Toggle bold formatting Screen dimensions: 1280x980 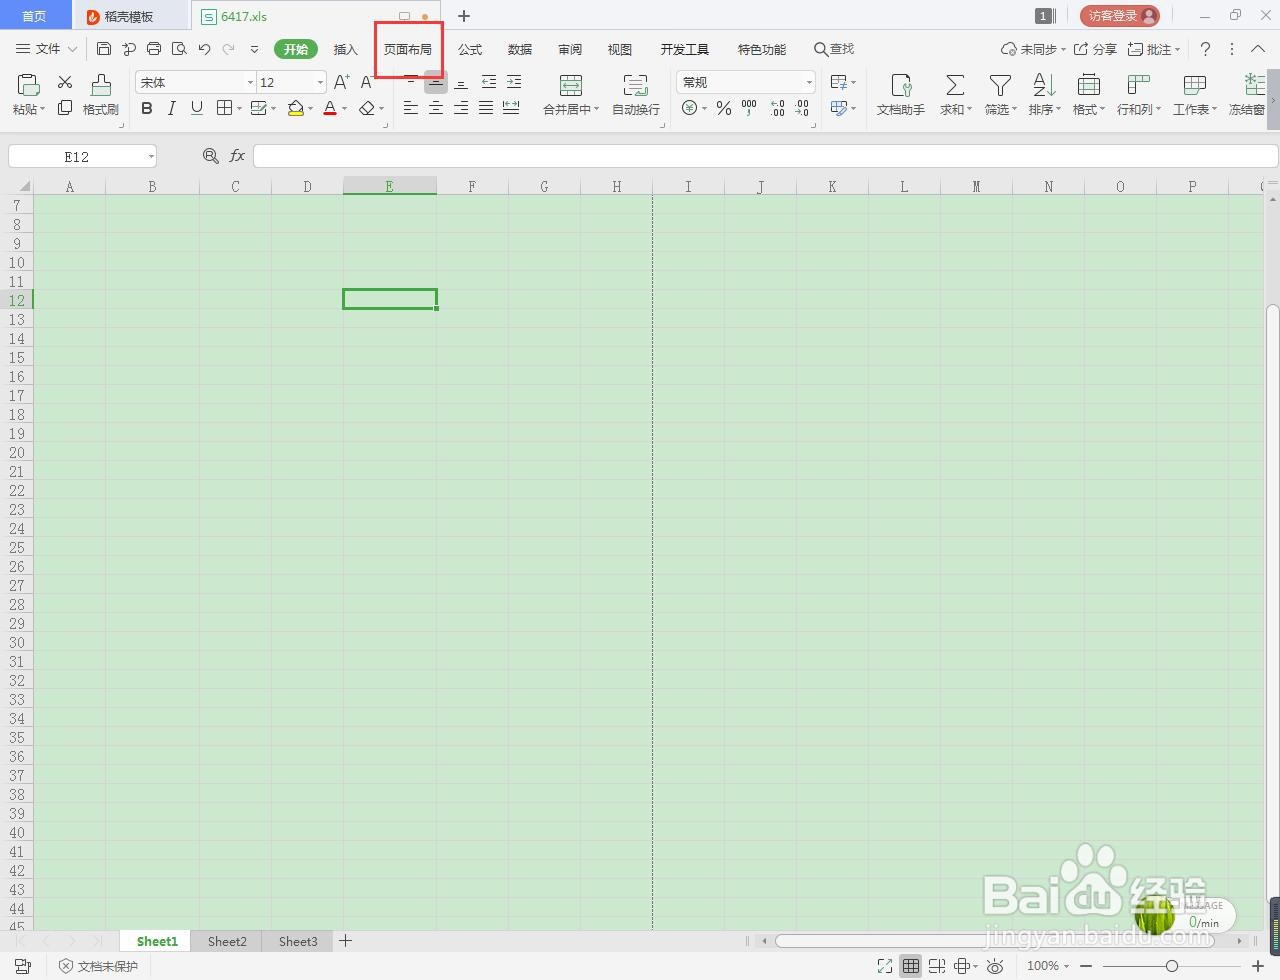[x=147, y=108]
